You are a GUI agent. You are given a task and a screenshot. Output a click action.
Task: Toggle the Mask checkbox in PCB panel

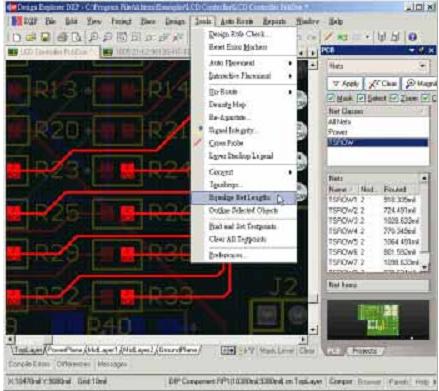coord(331,98)
